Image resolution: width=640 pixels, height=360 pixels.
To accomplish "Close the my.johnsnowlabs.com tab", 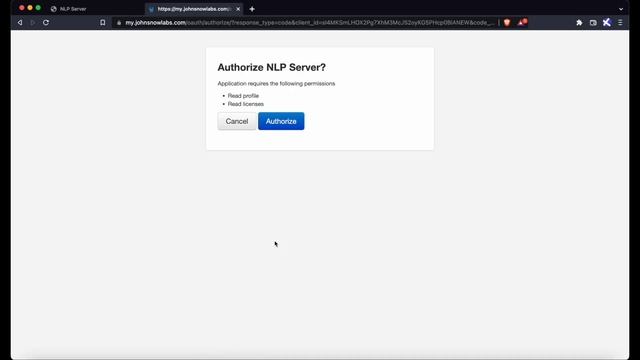I will pos(238,9).
